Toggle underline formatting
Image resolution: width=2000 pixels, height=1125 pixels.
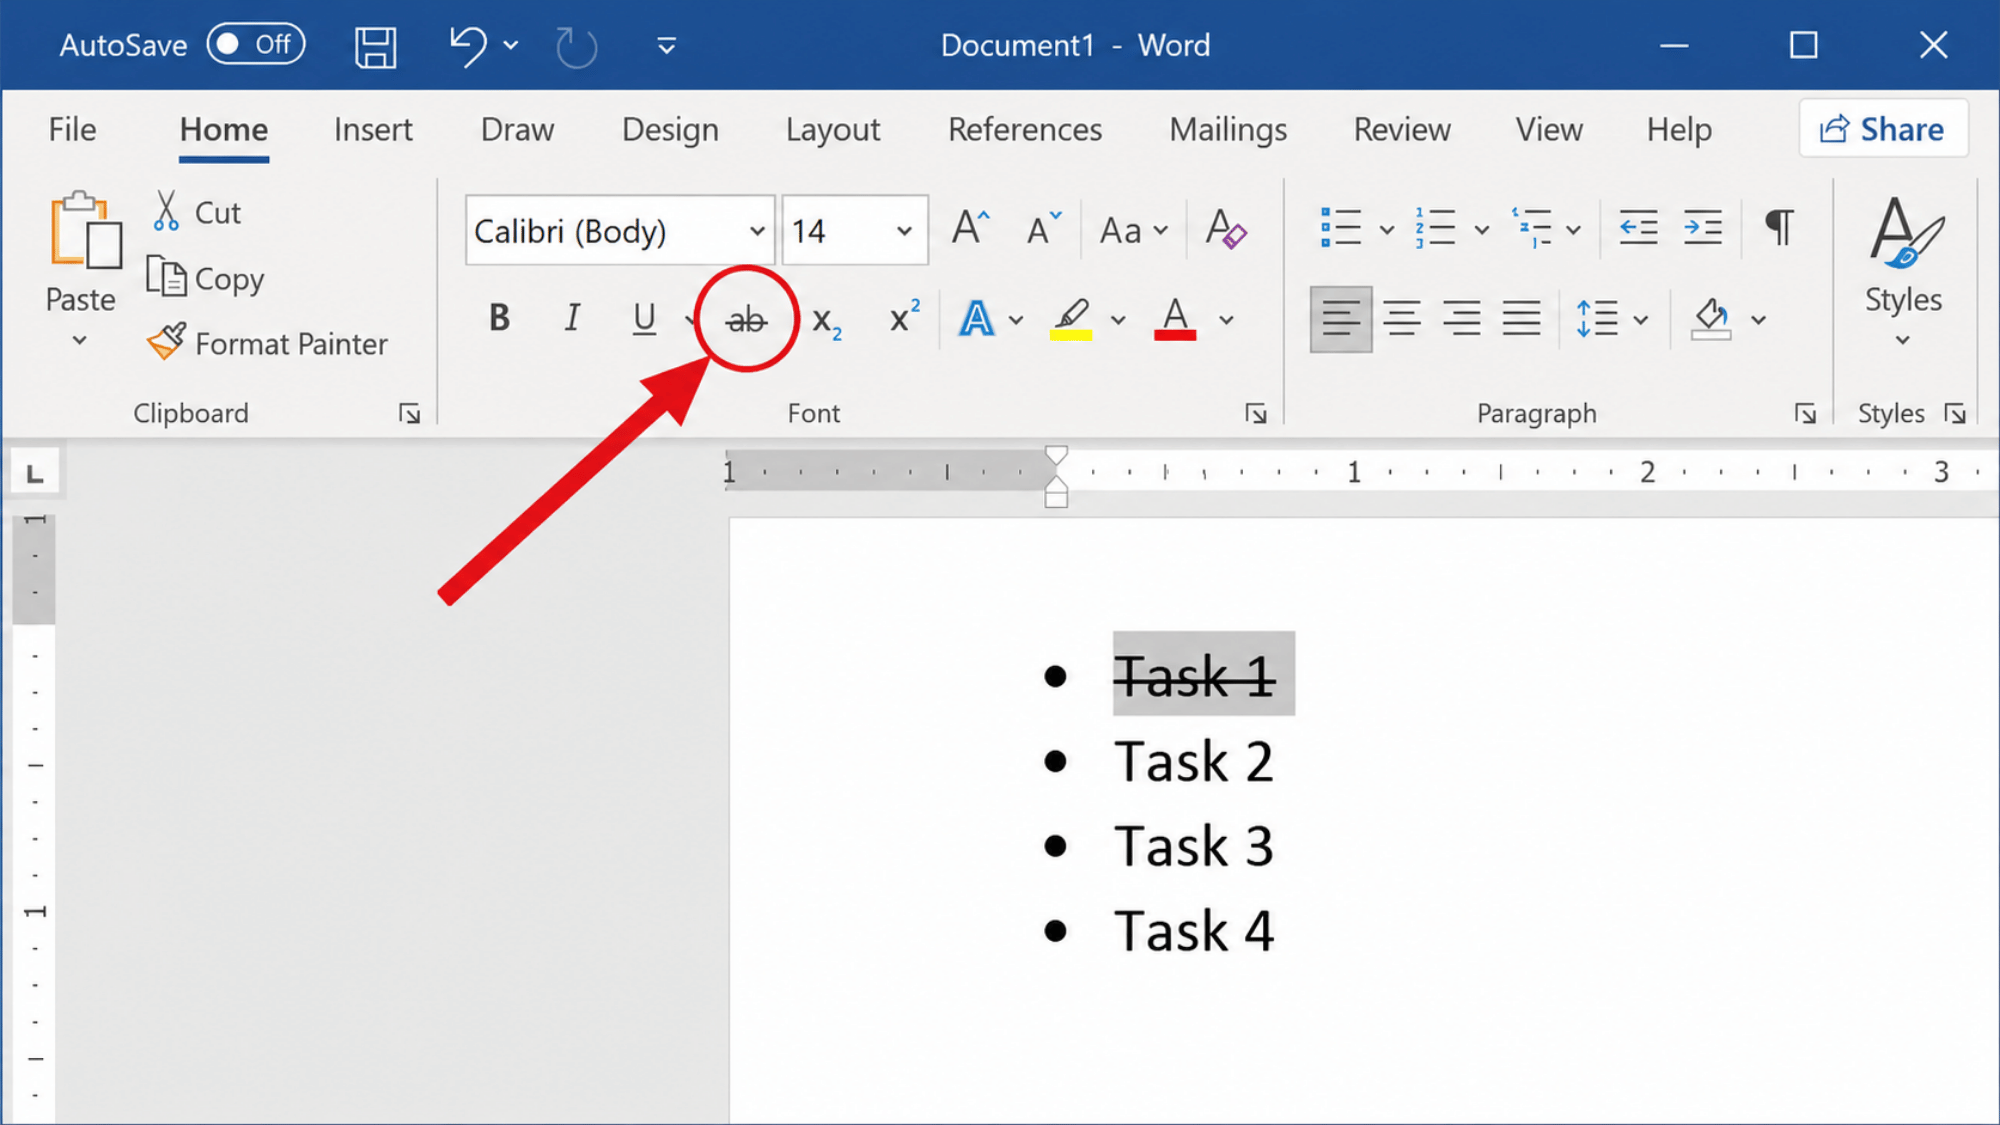pos(645,319)
